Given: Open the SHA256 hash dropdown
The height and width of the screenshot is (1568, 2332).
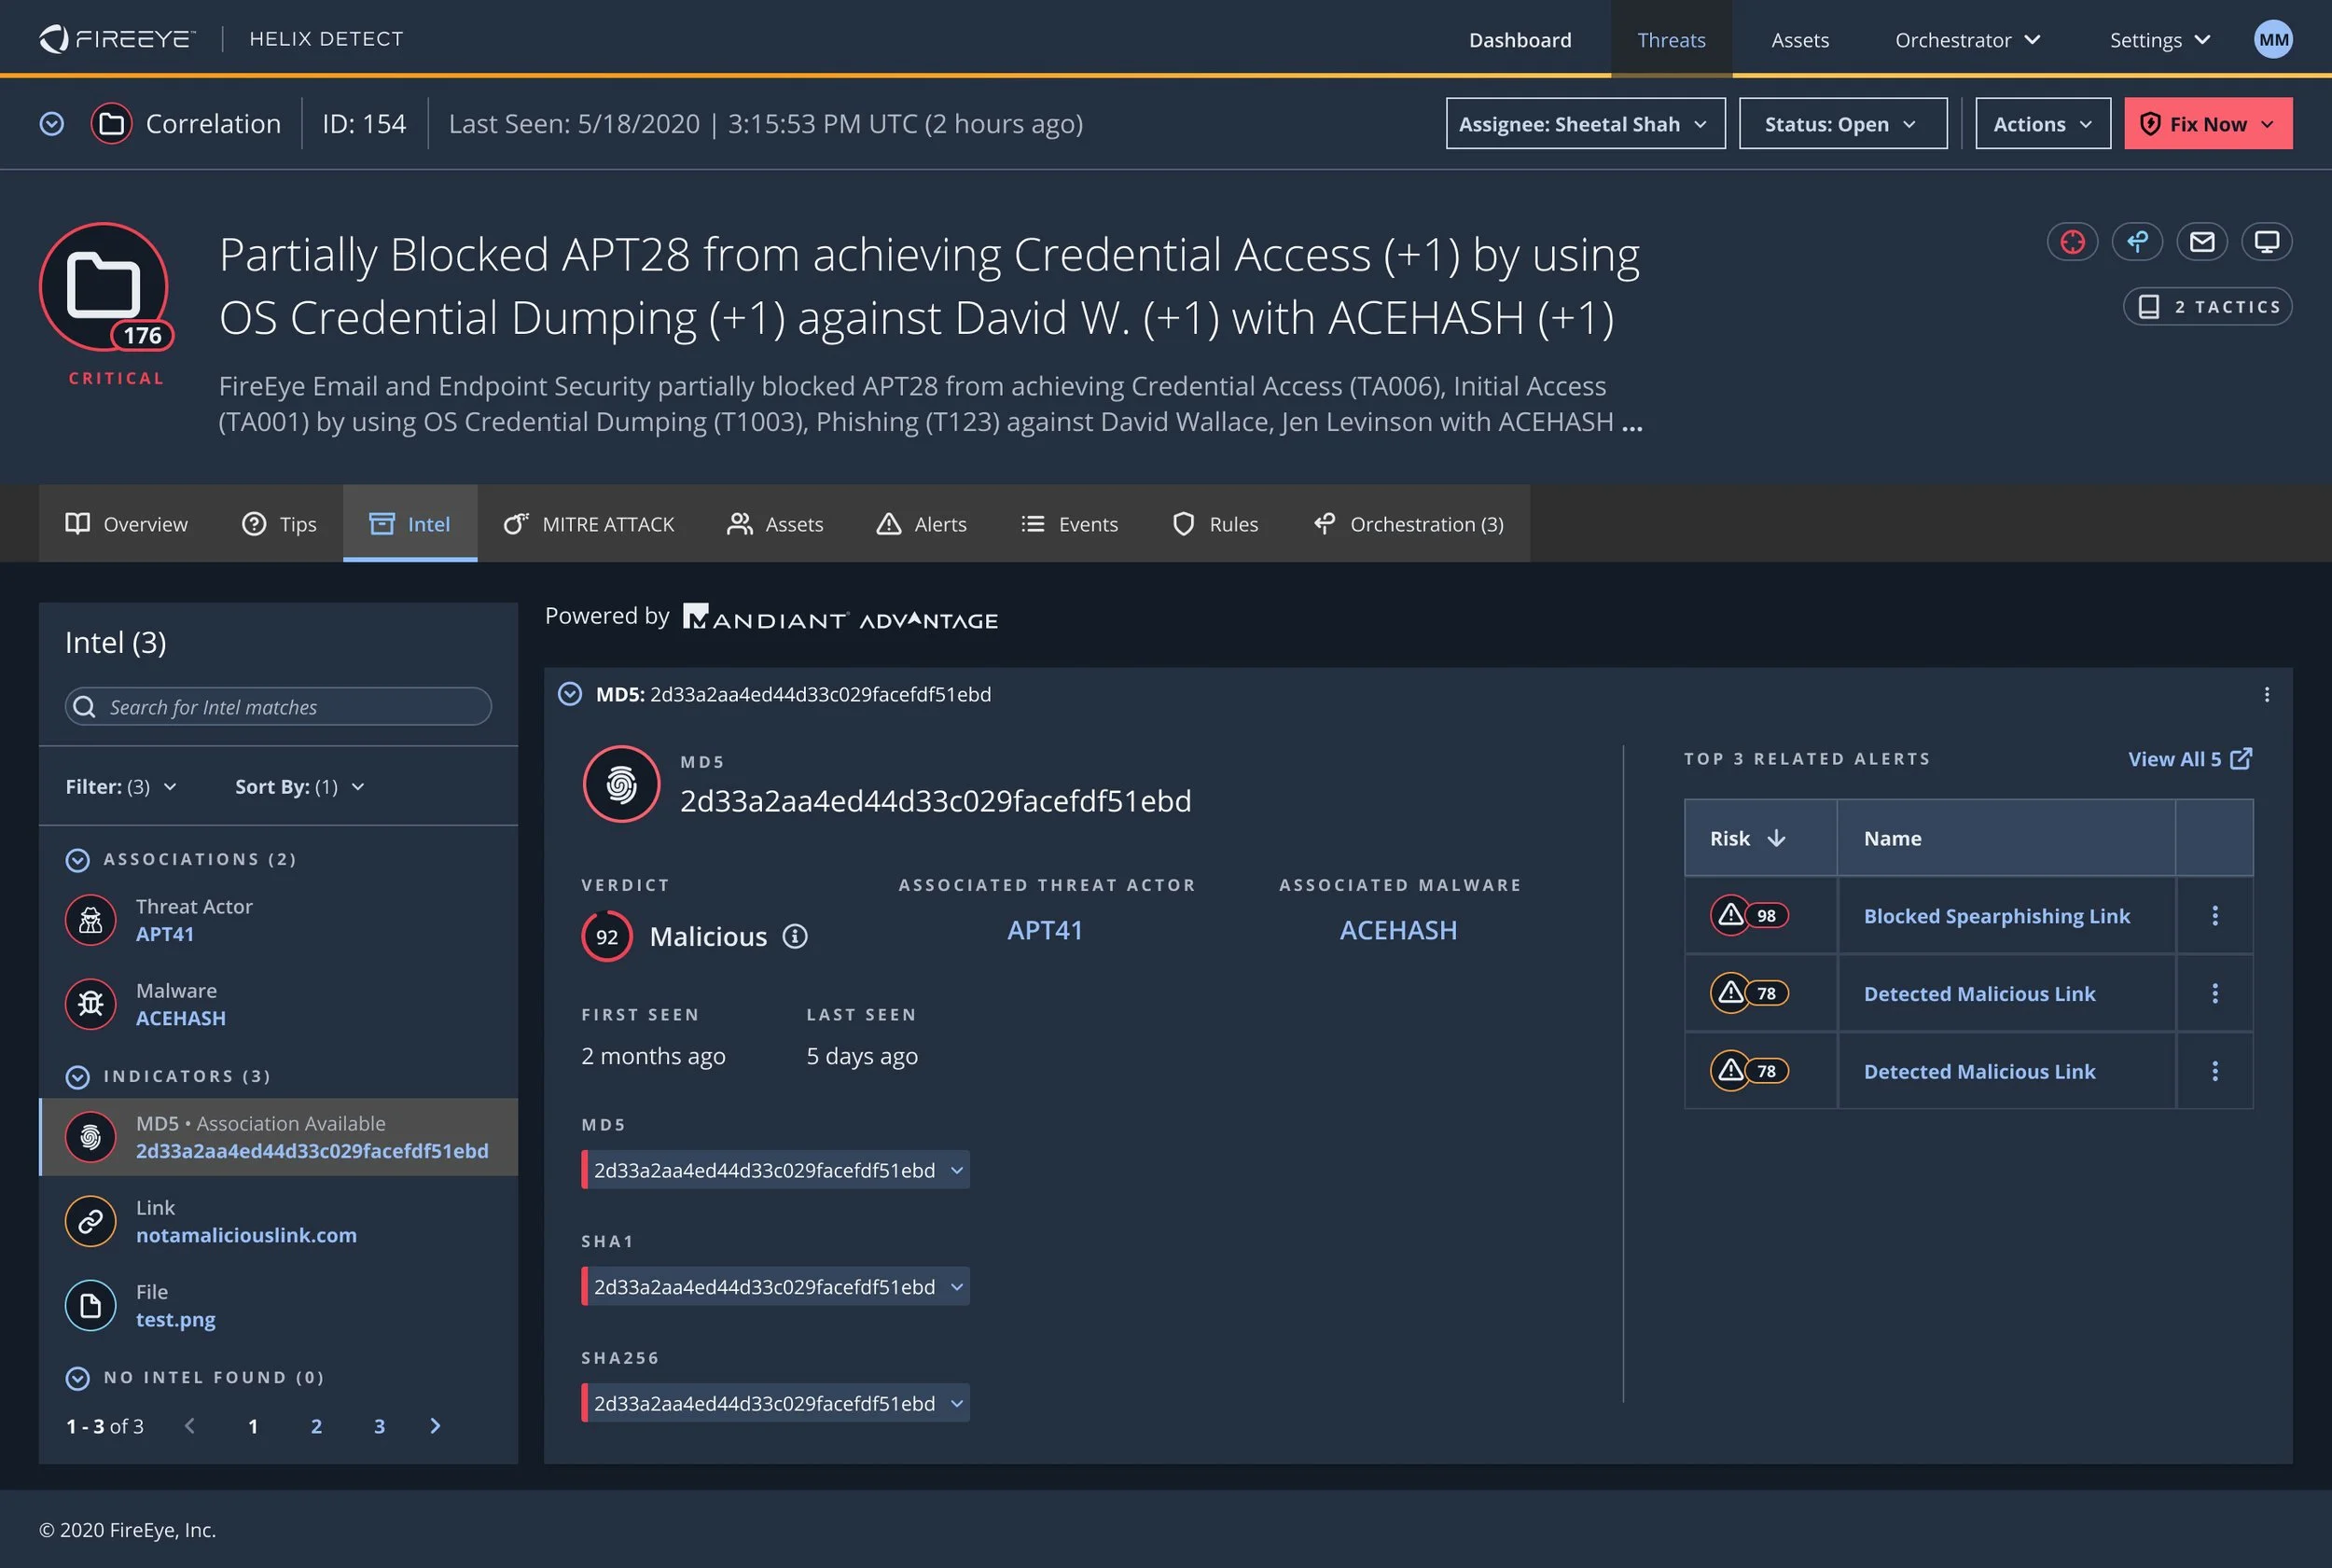Looking at the screenshot, I should click(954, 1403).
